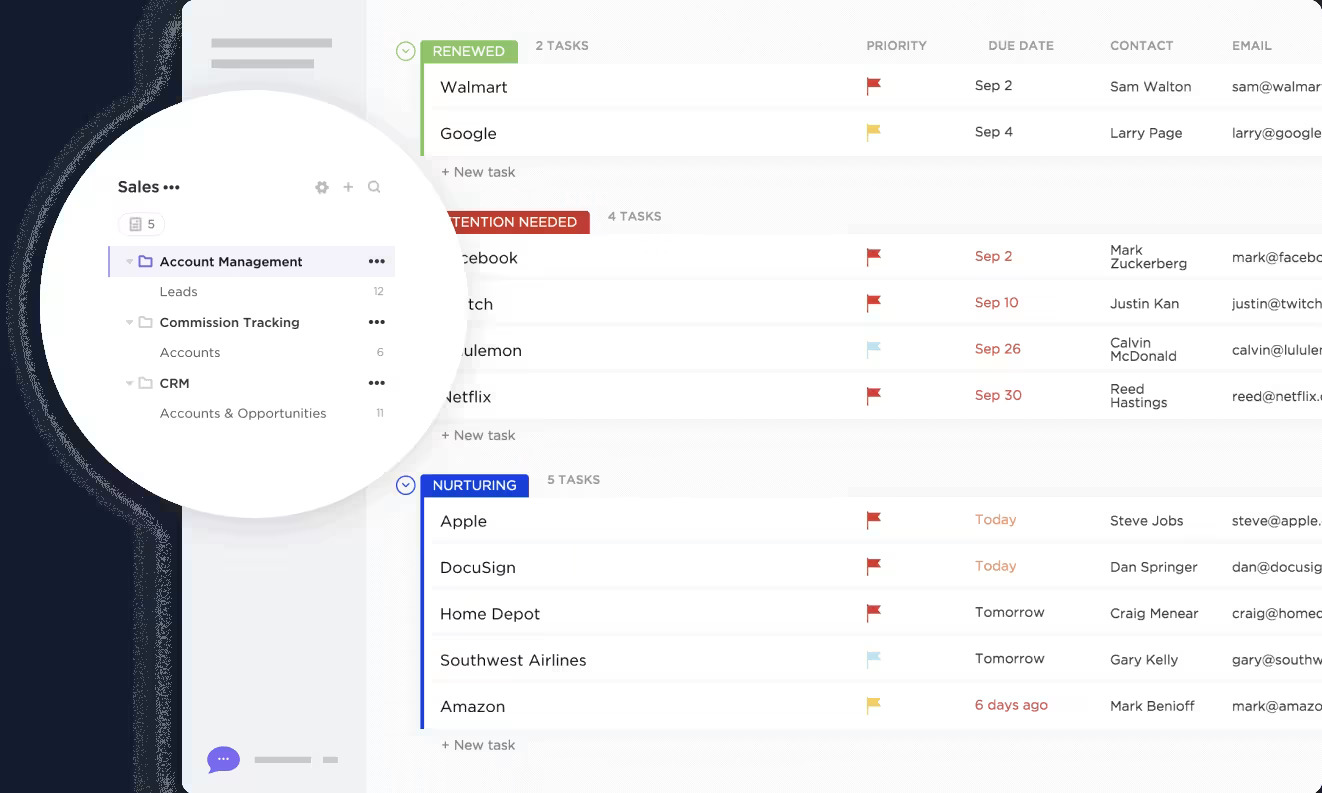The height and width of the screenshot is (793, 1322).
Task: Add a new task under Renewed group
Action: [479, 172]
